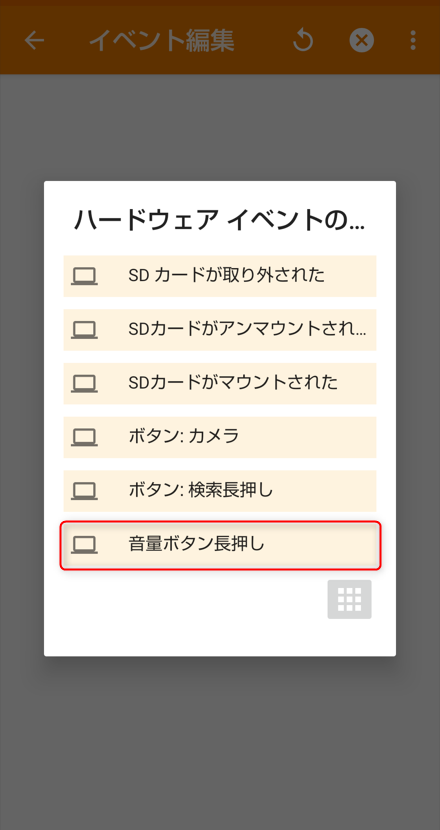Click laptop icon beside ボタン: 検索長押し
The height and width of the screenshot is (830, 440).
(x=84, y=491)
